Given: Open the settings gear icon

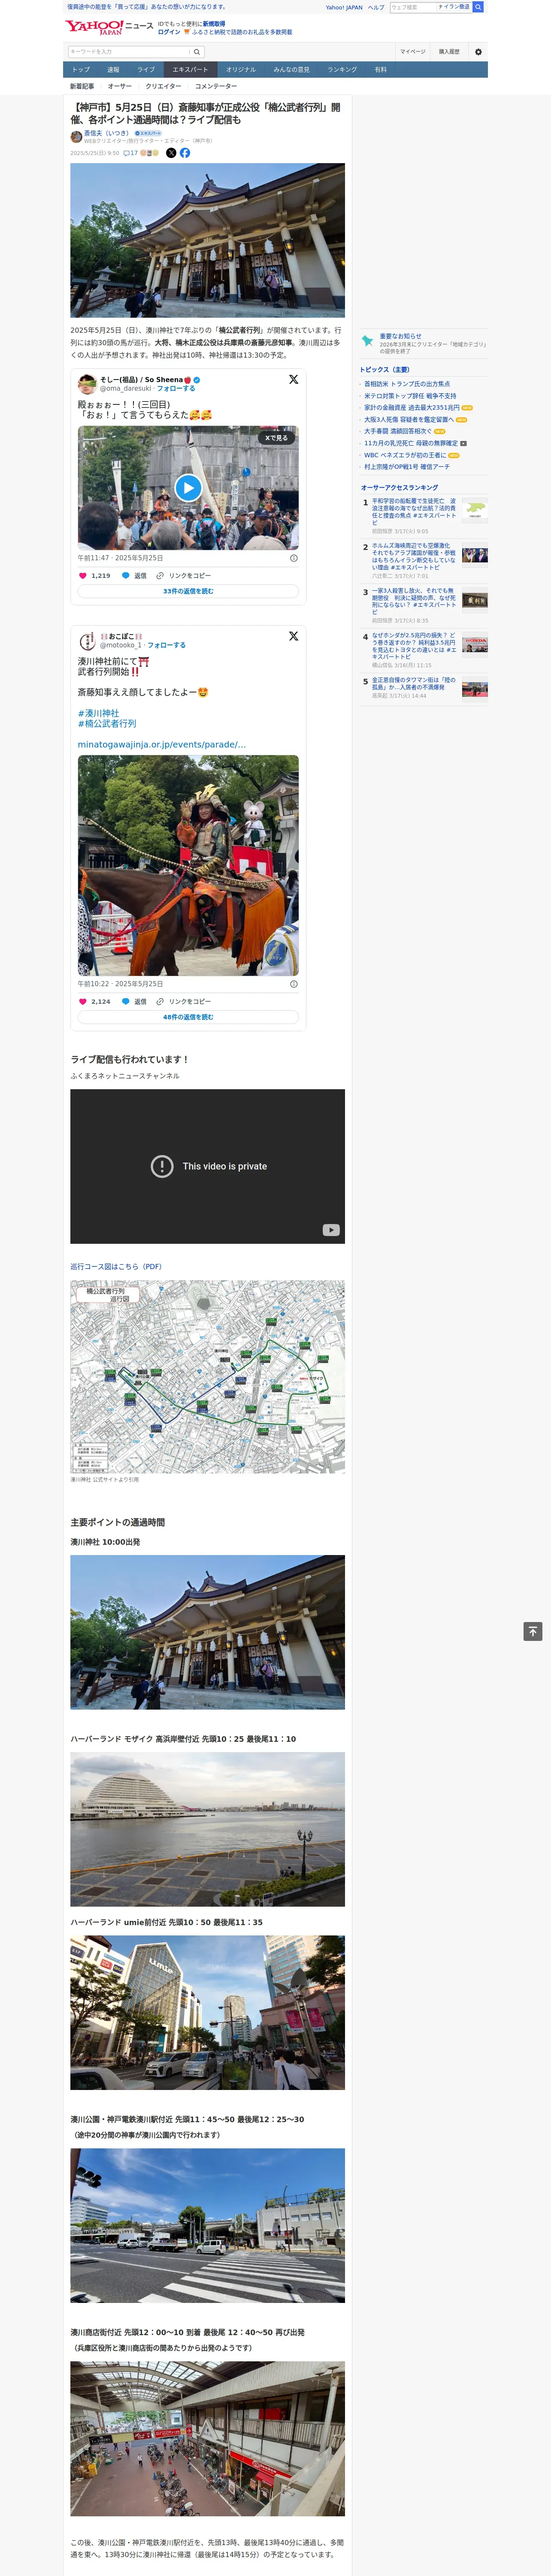Looking at the screenshot, I should pos(478,52).
